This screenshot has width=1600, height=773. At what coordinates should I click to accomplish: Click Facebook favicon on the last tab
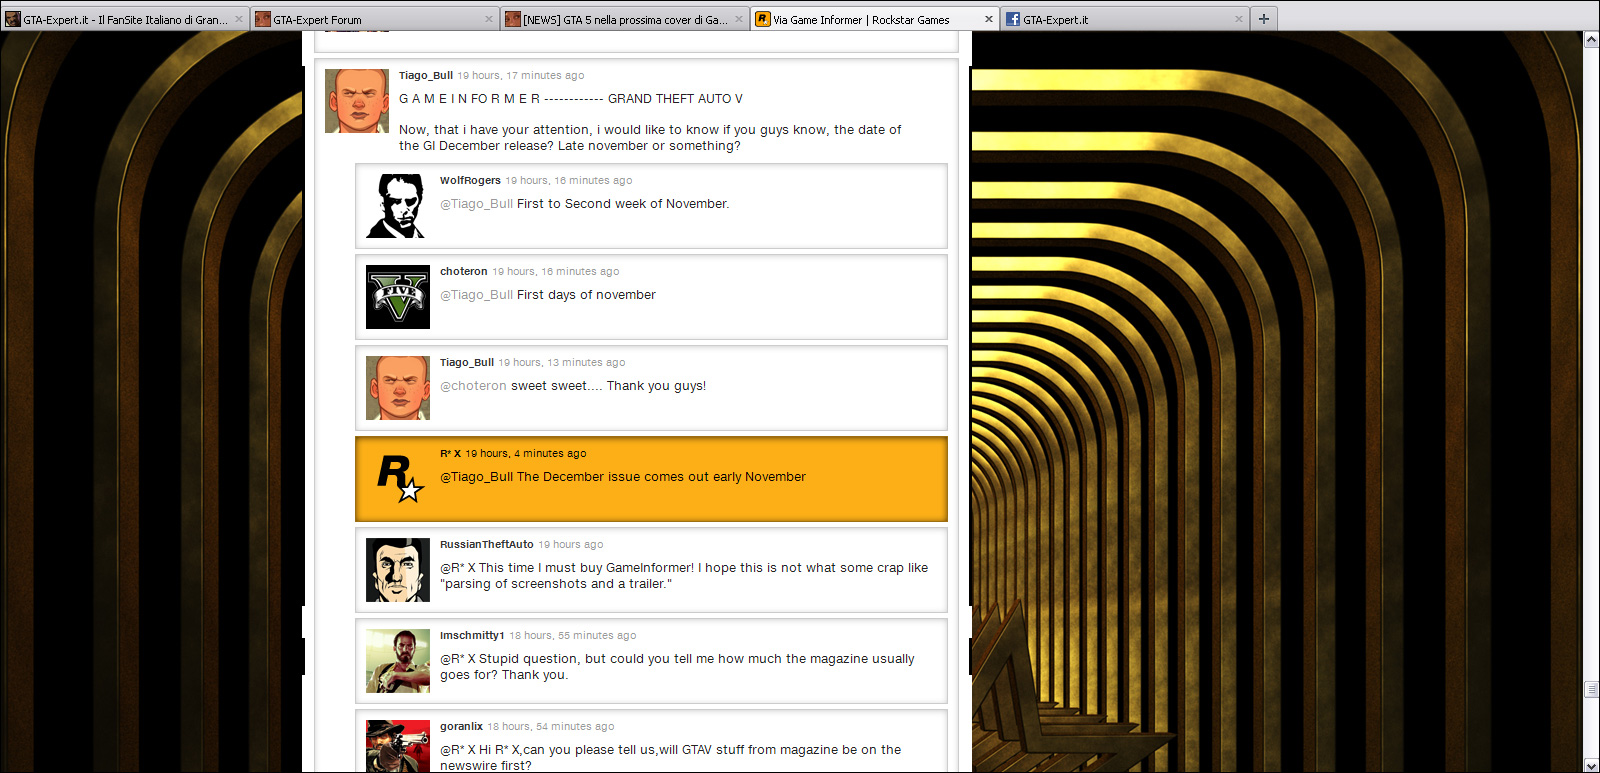(1012, 19)
